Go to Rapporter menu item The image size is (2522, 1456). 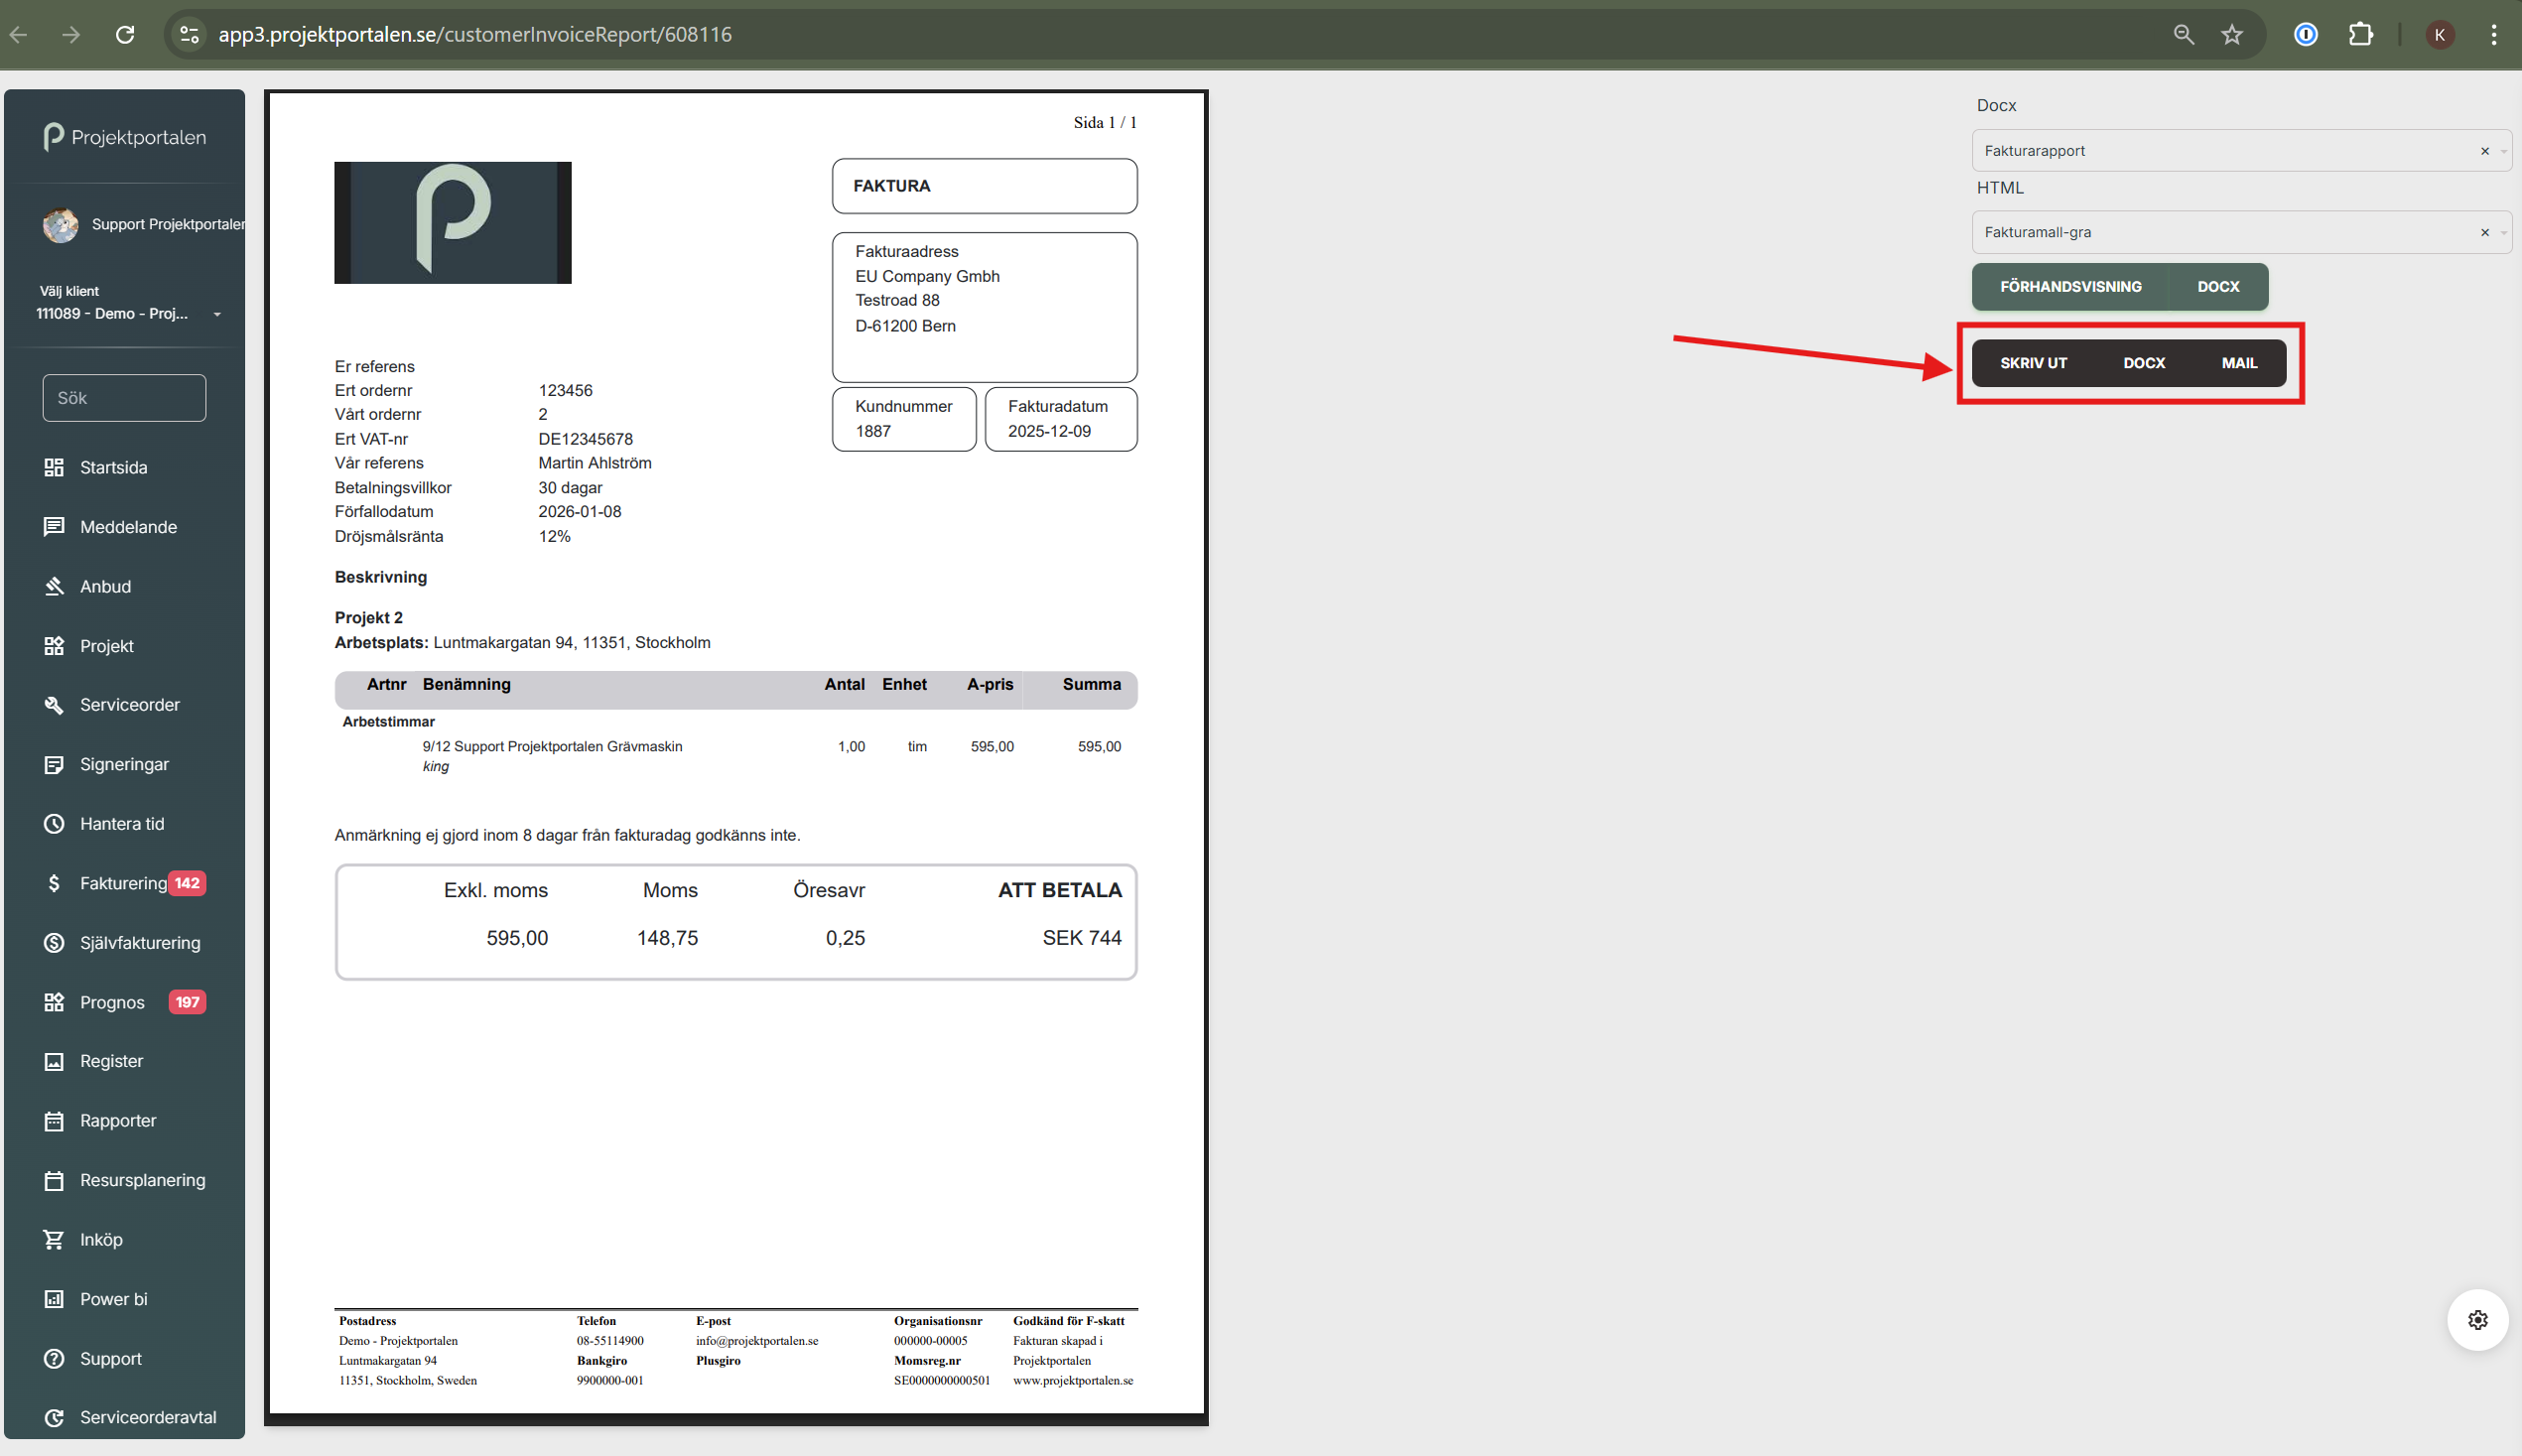click(x=118, y=1120)
